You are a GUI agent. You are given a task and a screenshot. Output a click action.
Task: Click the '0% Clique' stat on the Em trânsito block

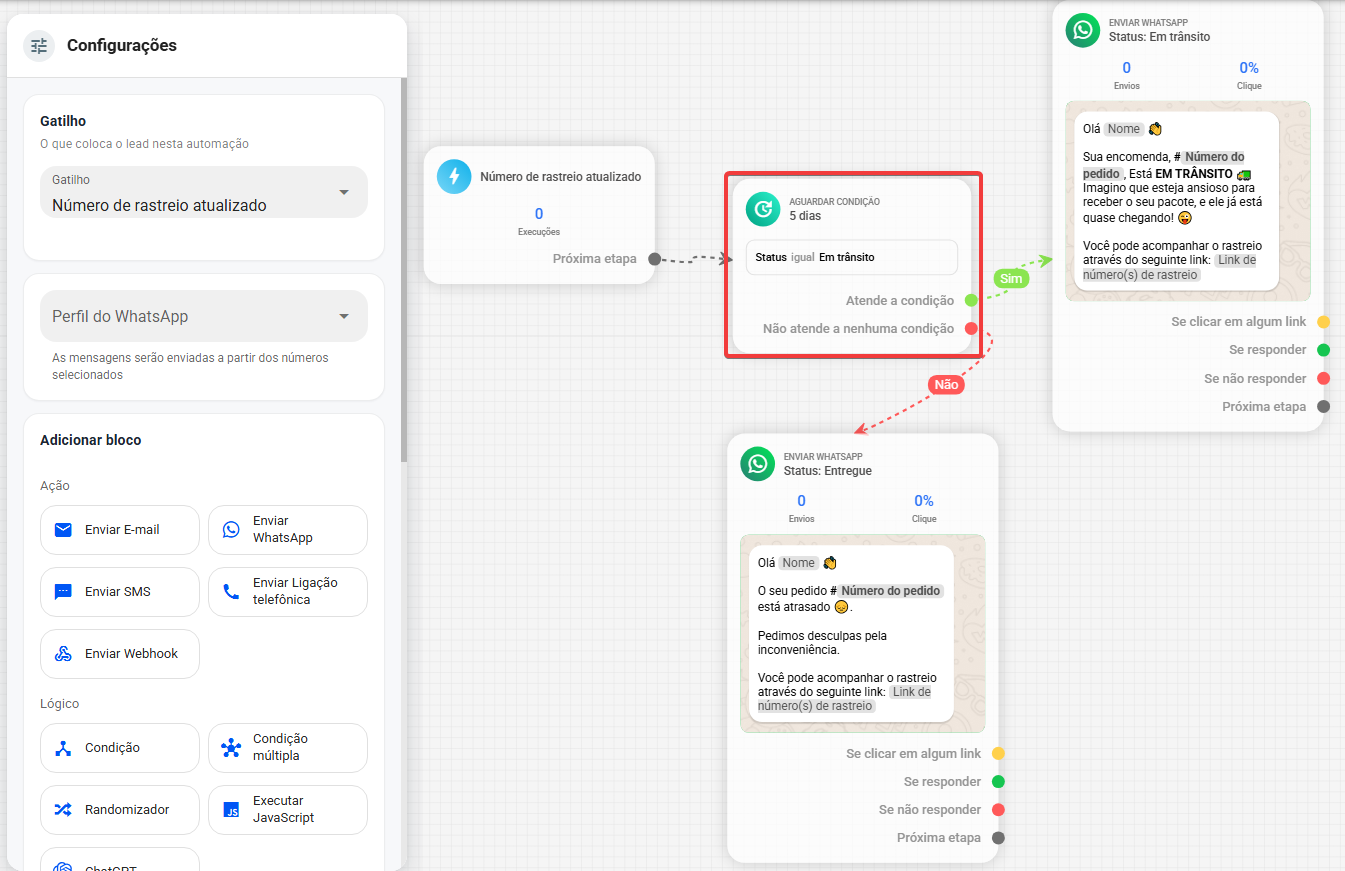1249,76
